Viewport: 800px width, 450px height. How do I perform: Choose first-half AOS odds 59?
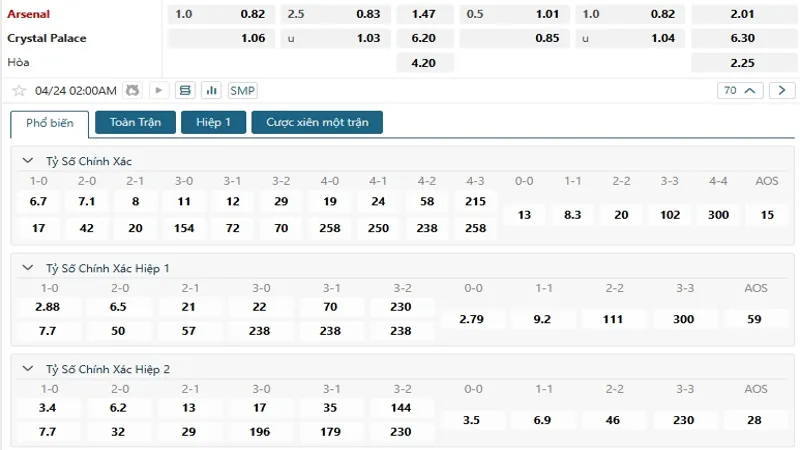click(x=756, y=319)
